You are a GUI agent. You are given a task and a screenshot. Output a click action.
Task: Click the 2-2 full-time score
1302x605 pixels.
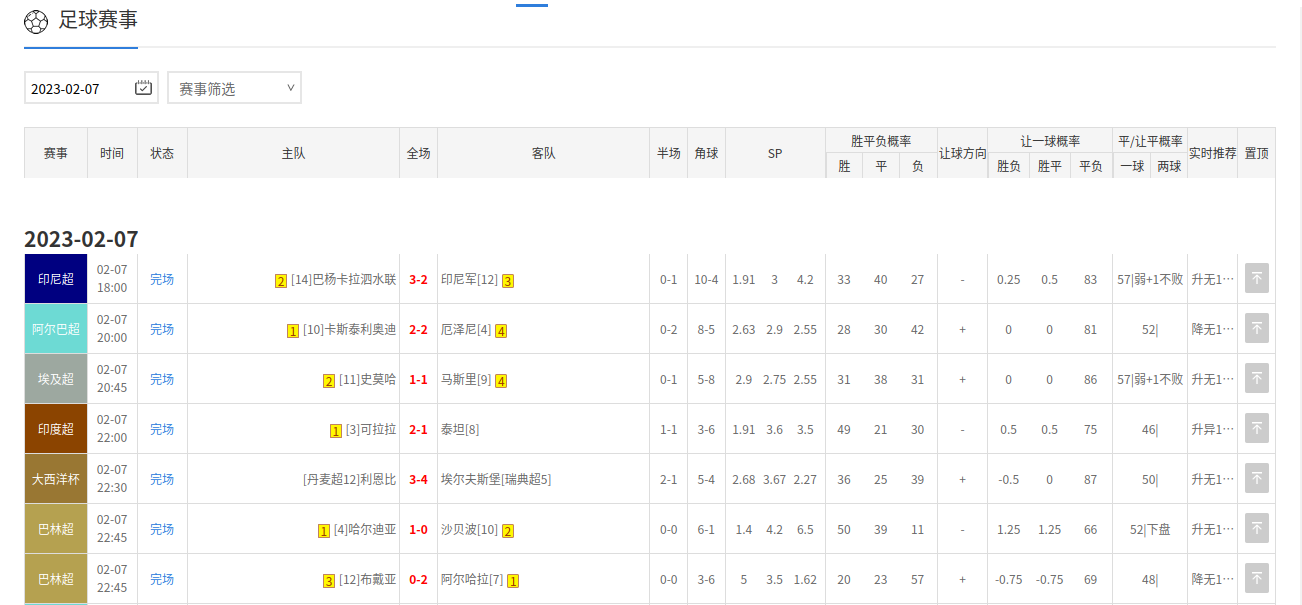coord(418,330)
